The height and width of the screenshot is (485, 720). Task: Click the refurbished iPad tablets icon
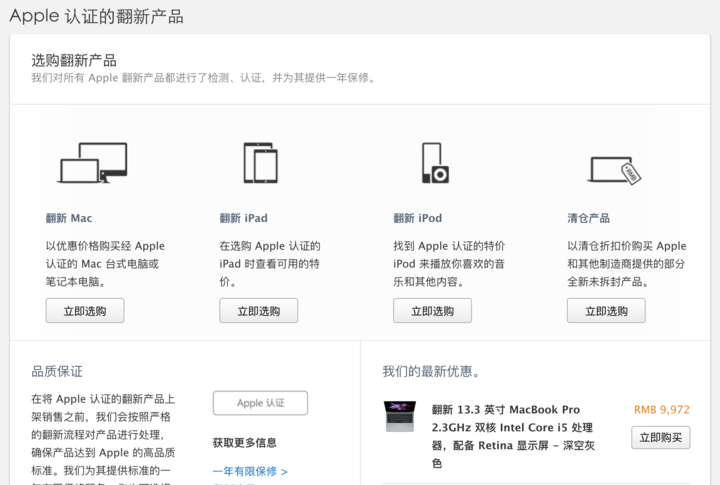pyautogui.click(x=260, y=163)
